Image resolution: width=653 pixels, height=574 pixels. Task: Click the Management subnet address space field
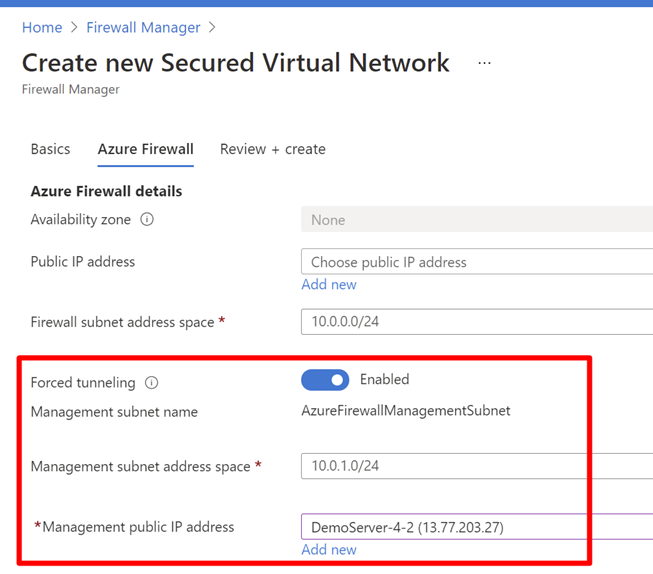click(476, 466)
